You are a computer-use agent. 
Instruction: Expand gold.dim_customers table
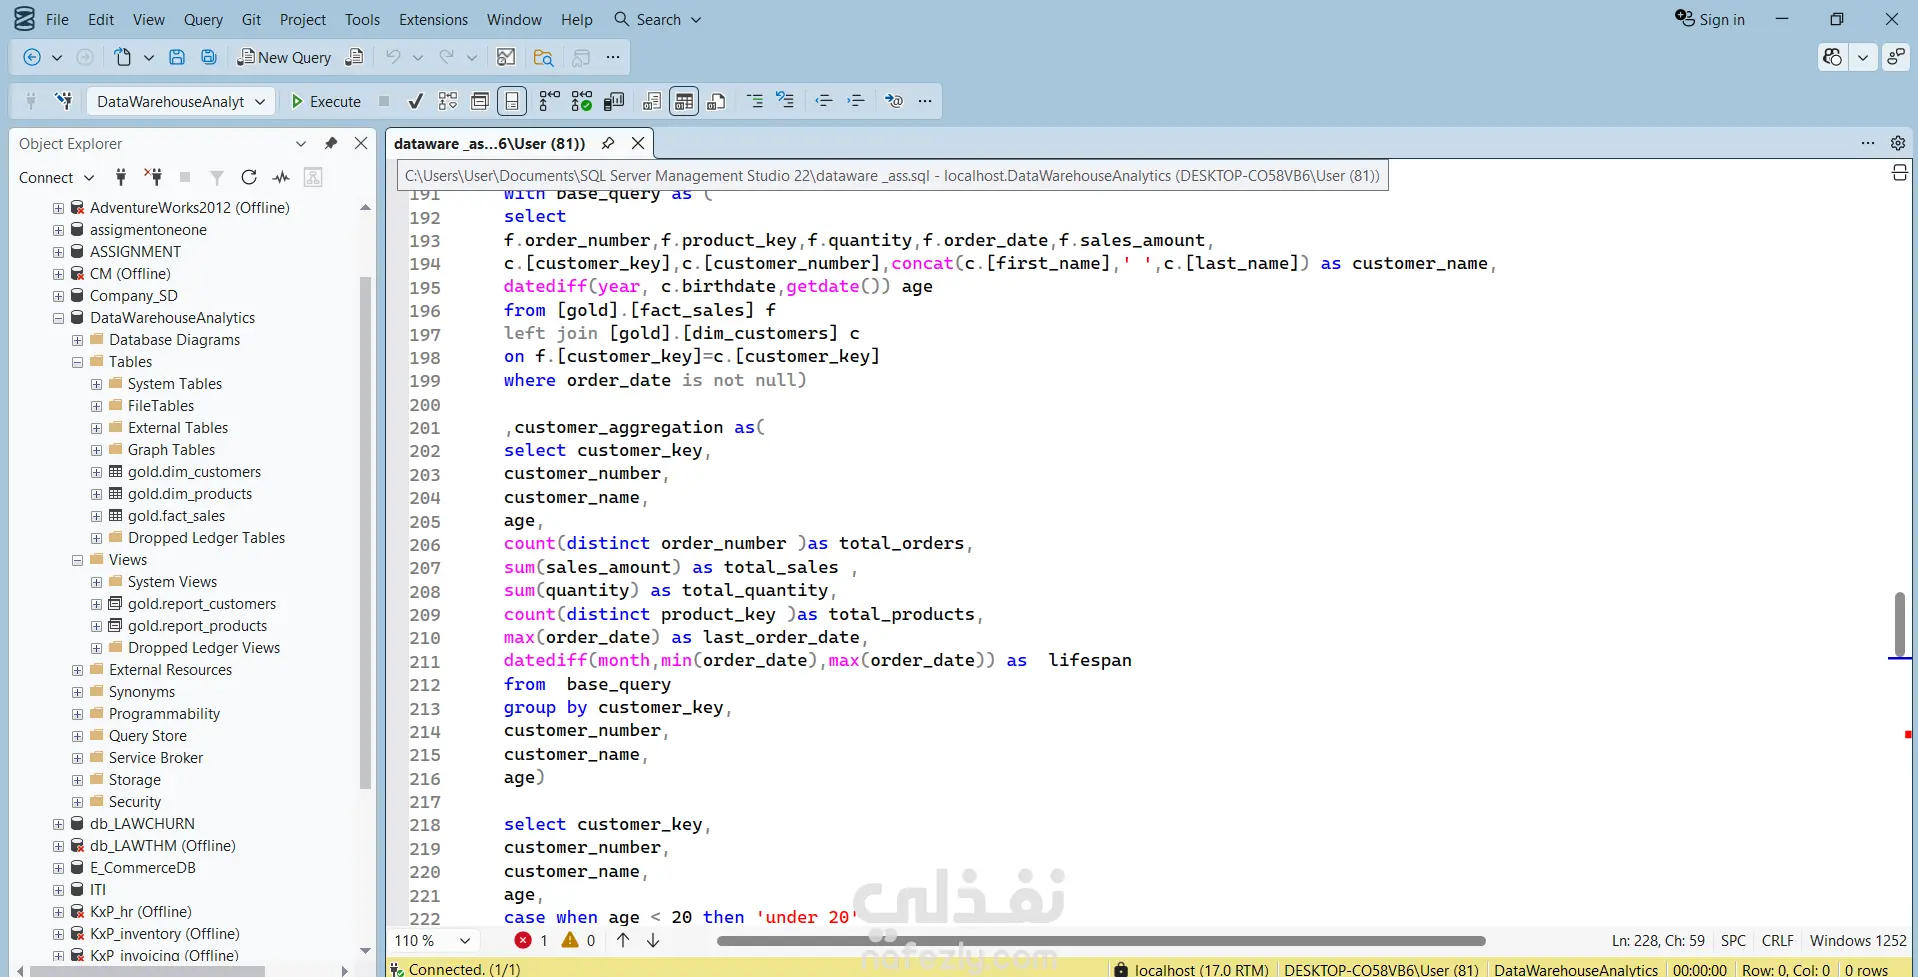click(96, 472)
